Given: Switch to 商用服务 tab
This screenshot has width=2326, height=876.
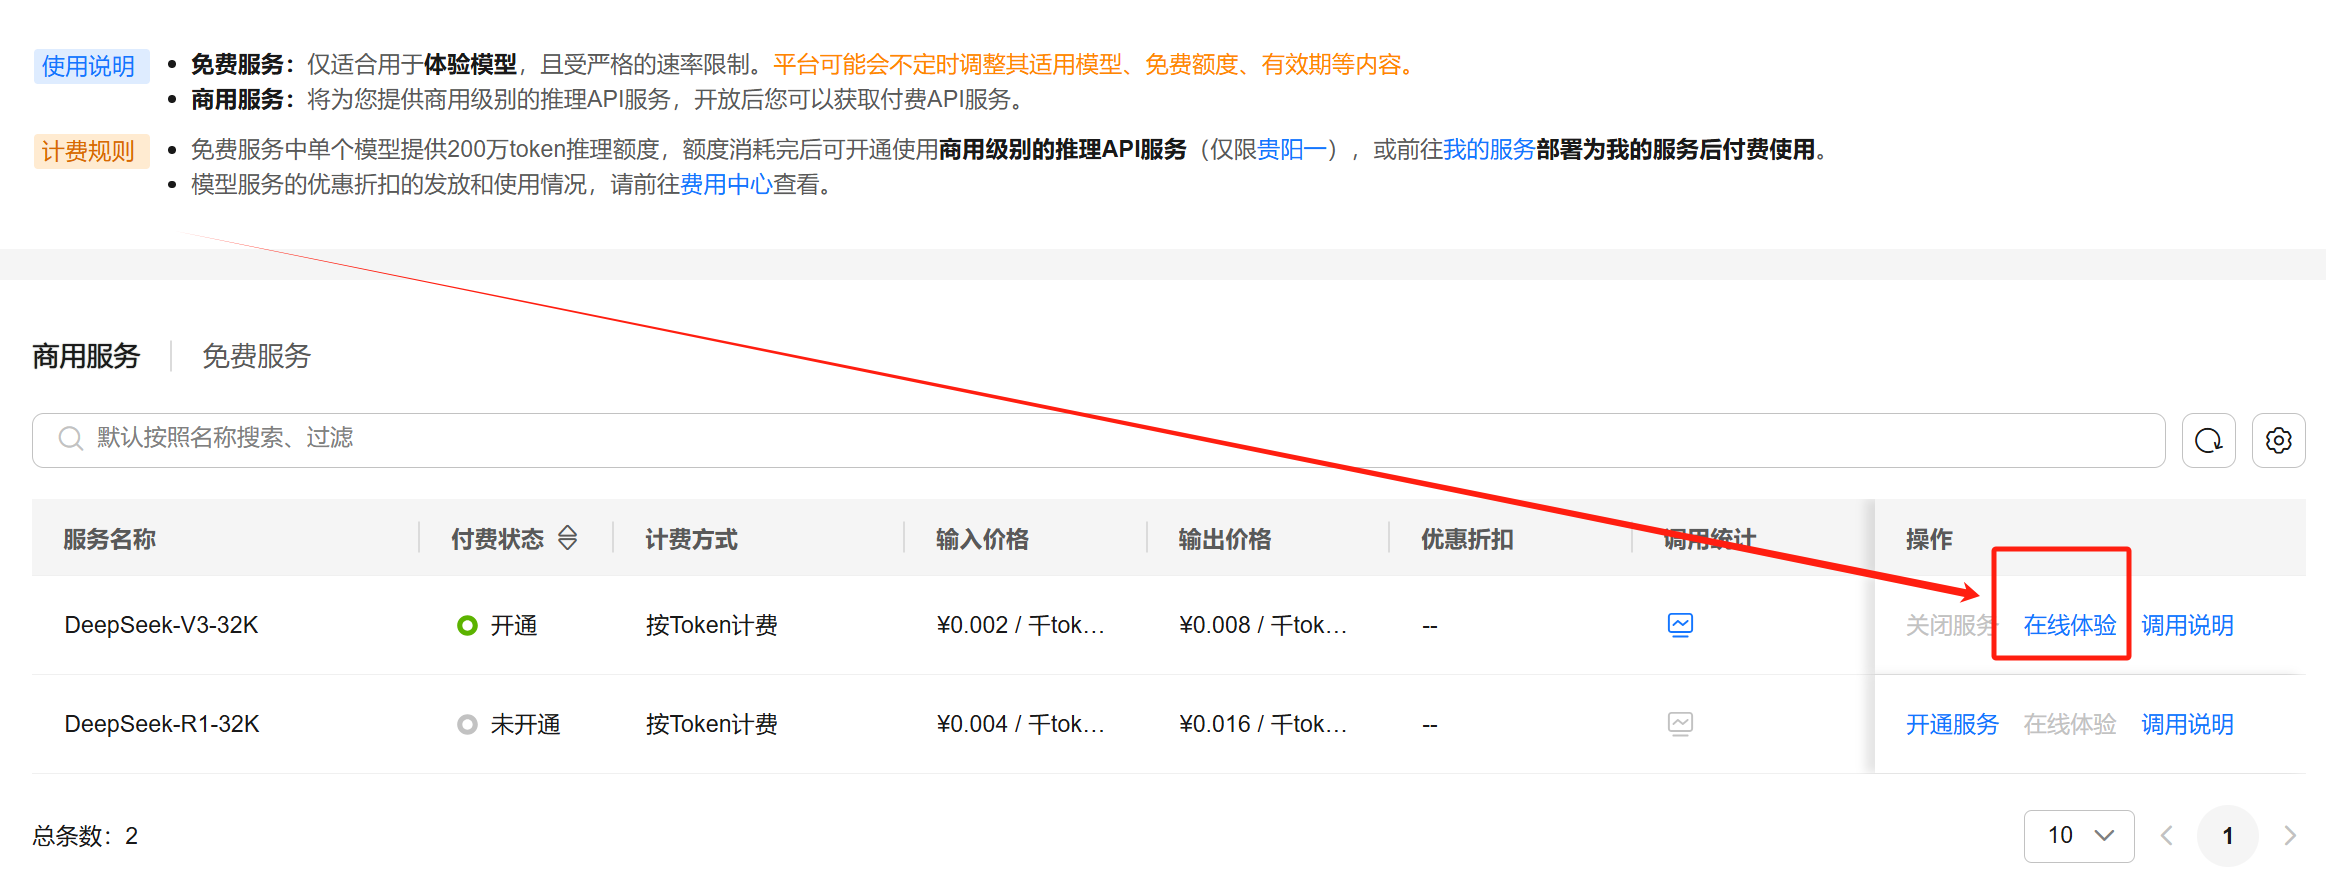Looking at the screenshot, I should [x=86, y=356].
